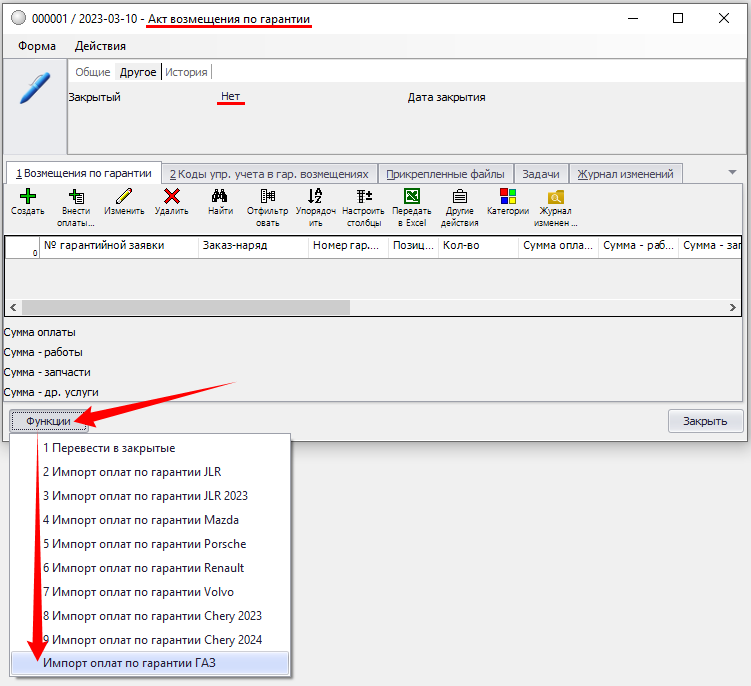Expand the tab overflow arrow
This screenshot has width=751, height=686.
click(x=732, y=173)
